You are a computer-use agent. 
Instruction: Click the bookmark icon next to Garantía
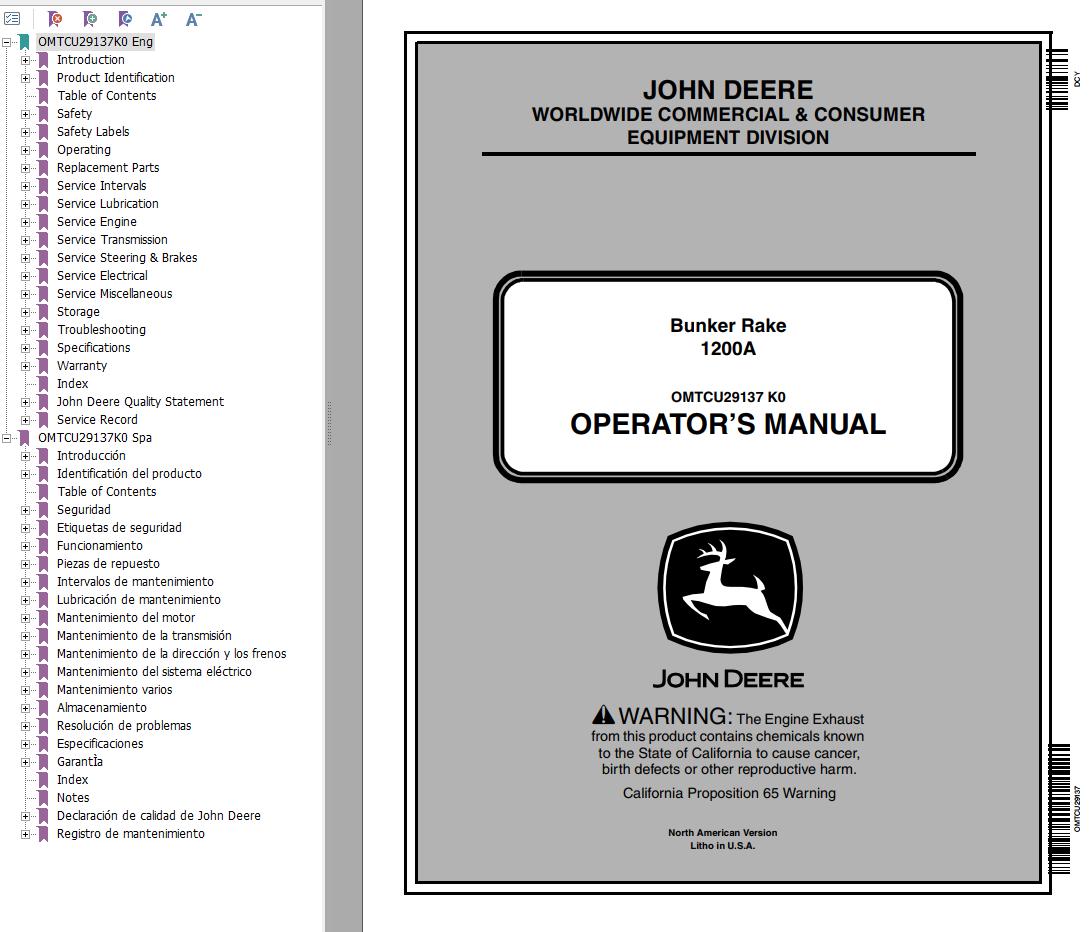[43, 762]
